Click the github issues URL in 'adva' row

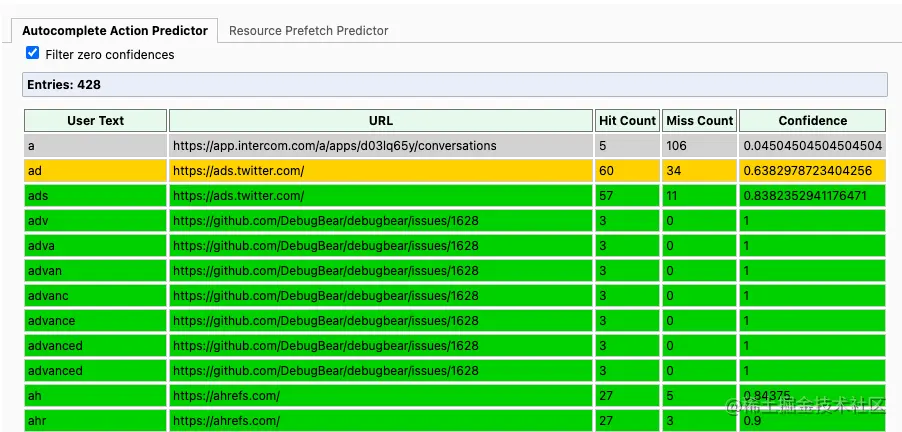coord(381,246)
